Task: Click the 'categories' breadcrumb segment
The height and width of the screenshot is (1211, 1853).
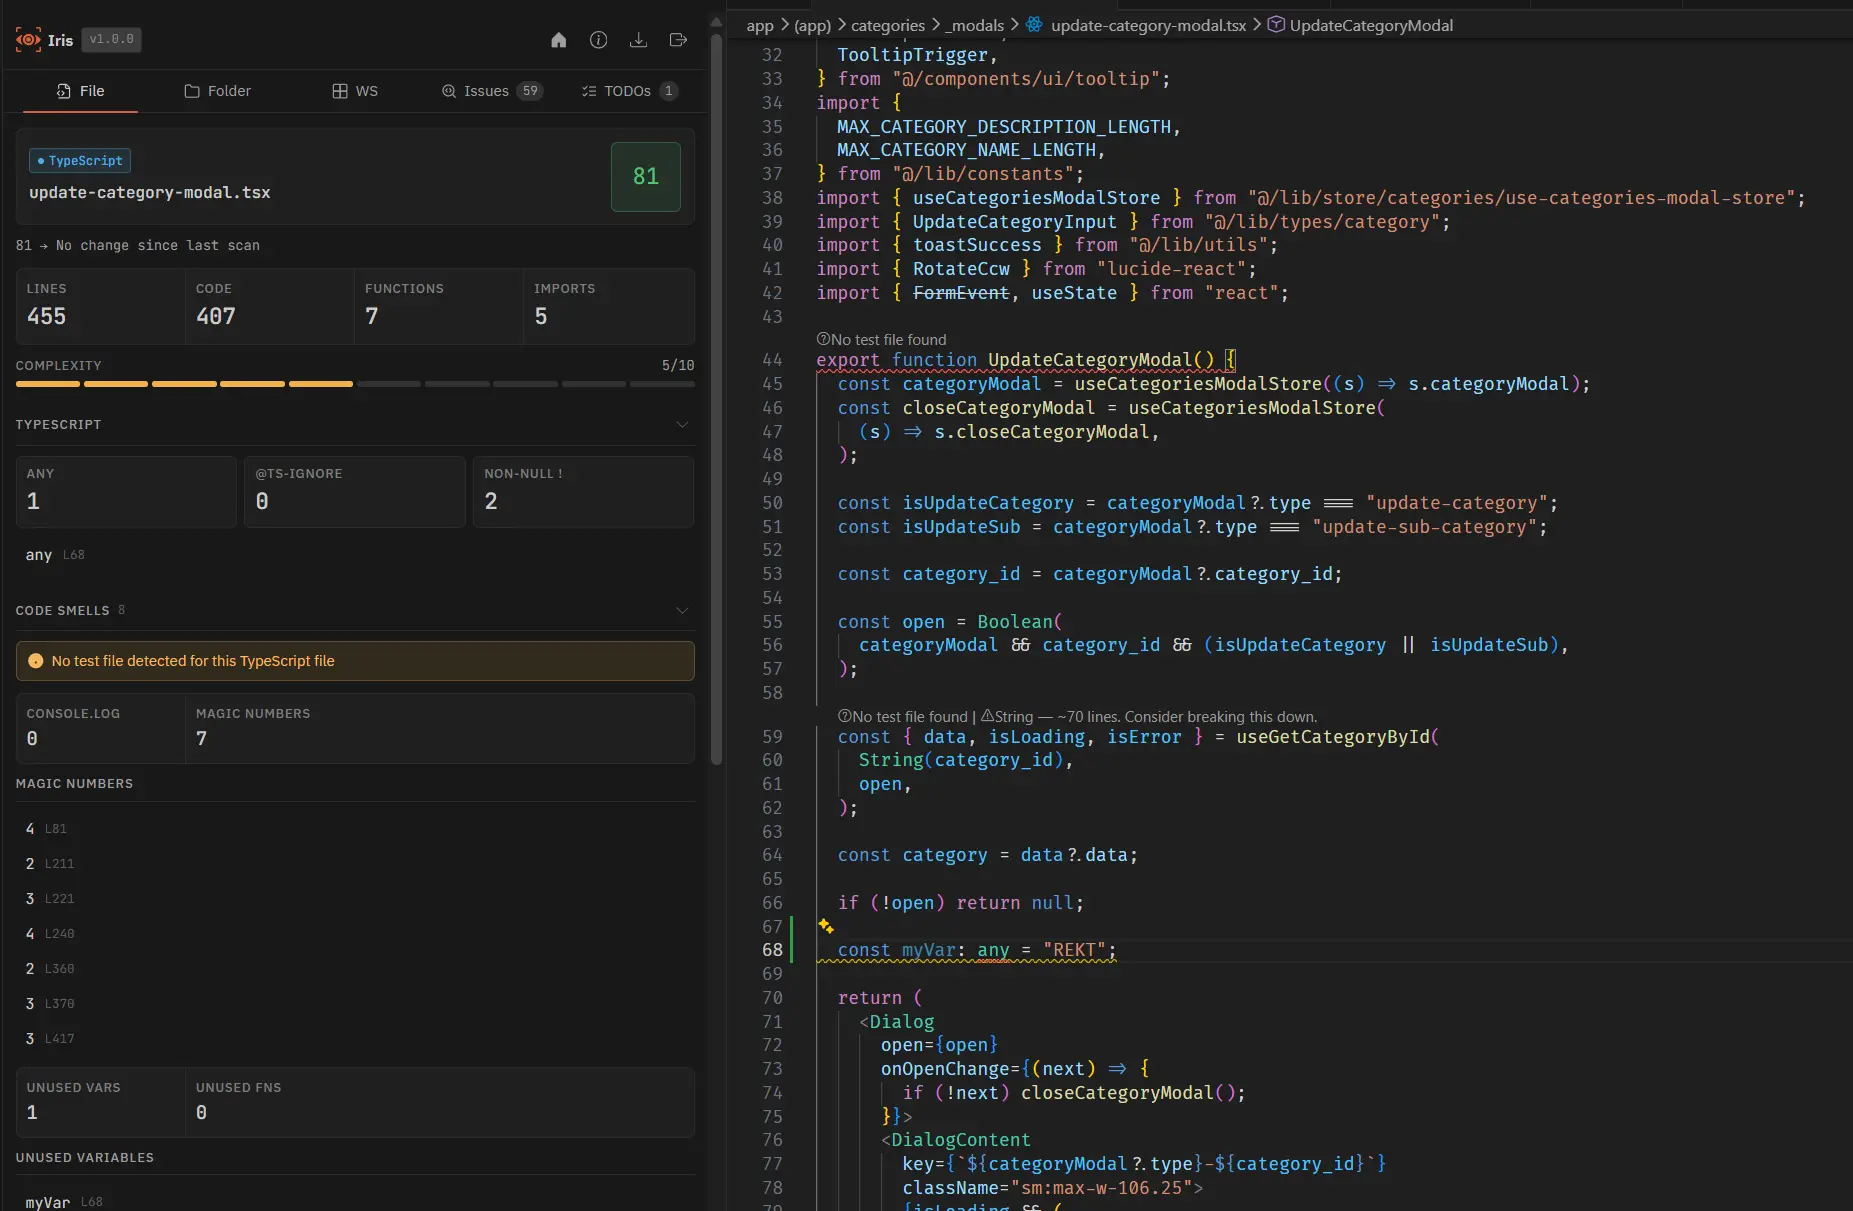Action: click(888, 25)
